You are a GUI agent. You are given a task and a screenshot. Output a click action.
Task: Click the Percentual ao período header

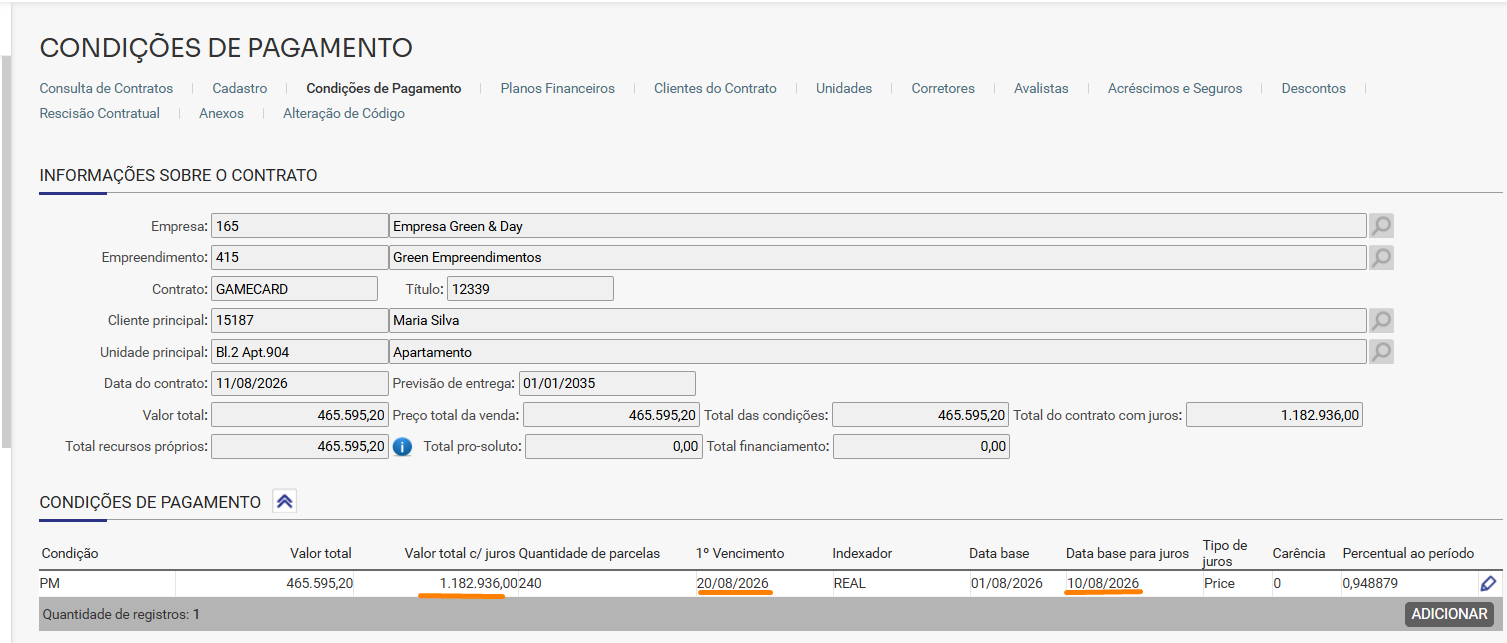click(x=1408, y=553)
